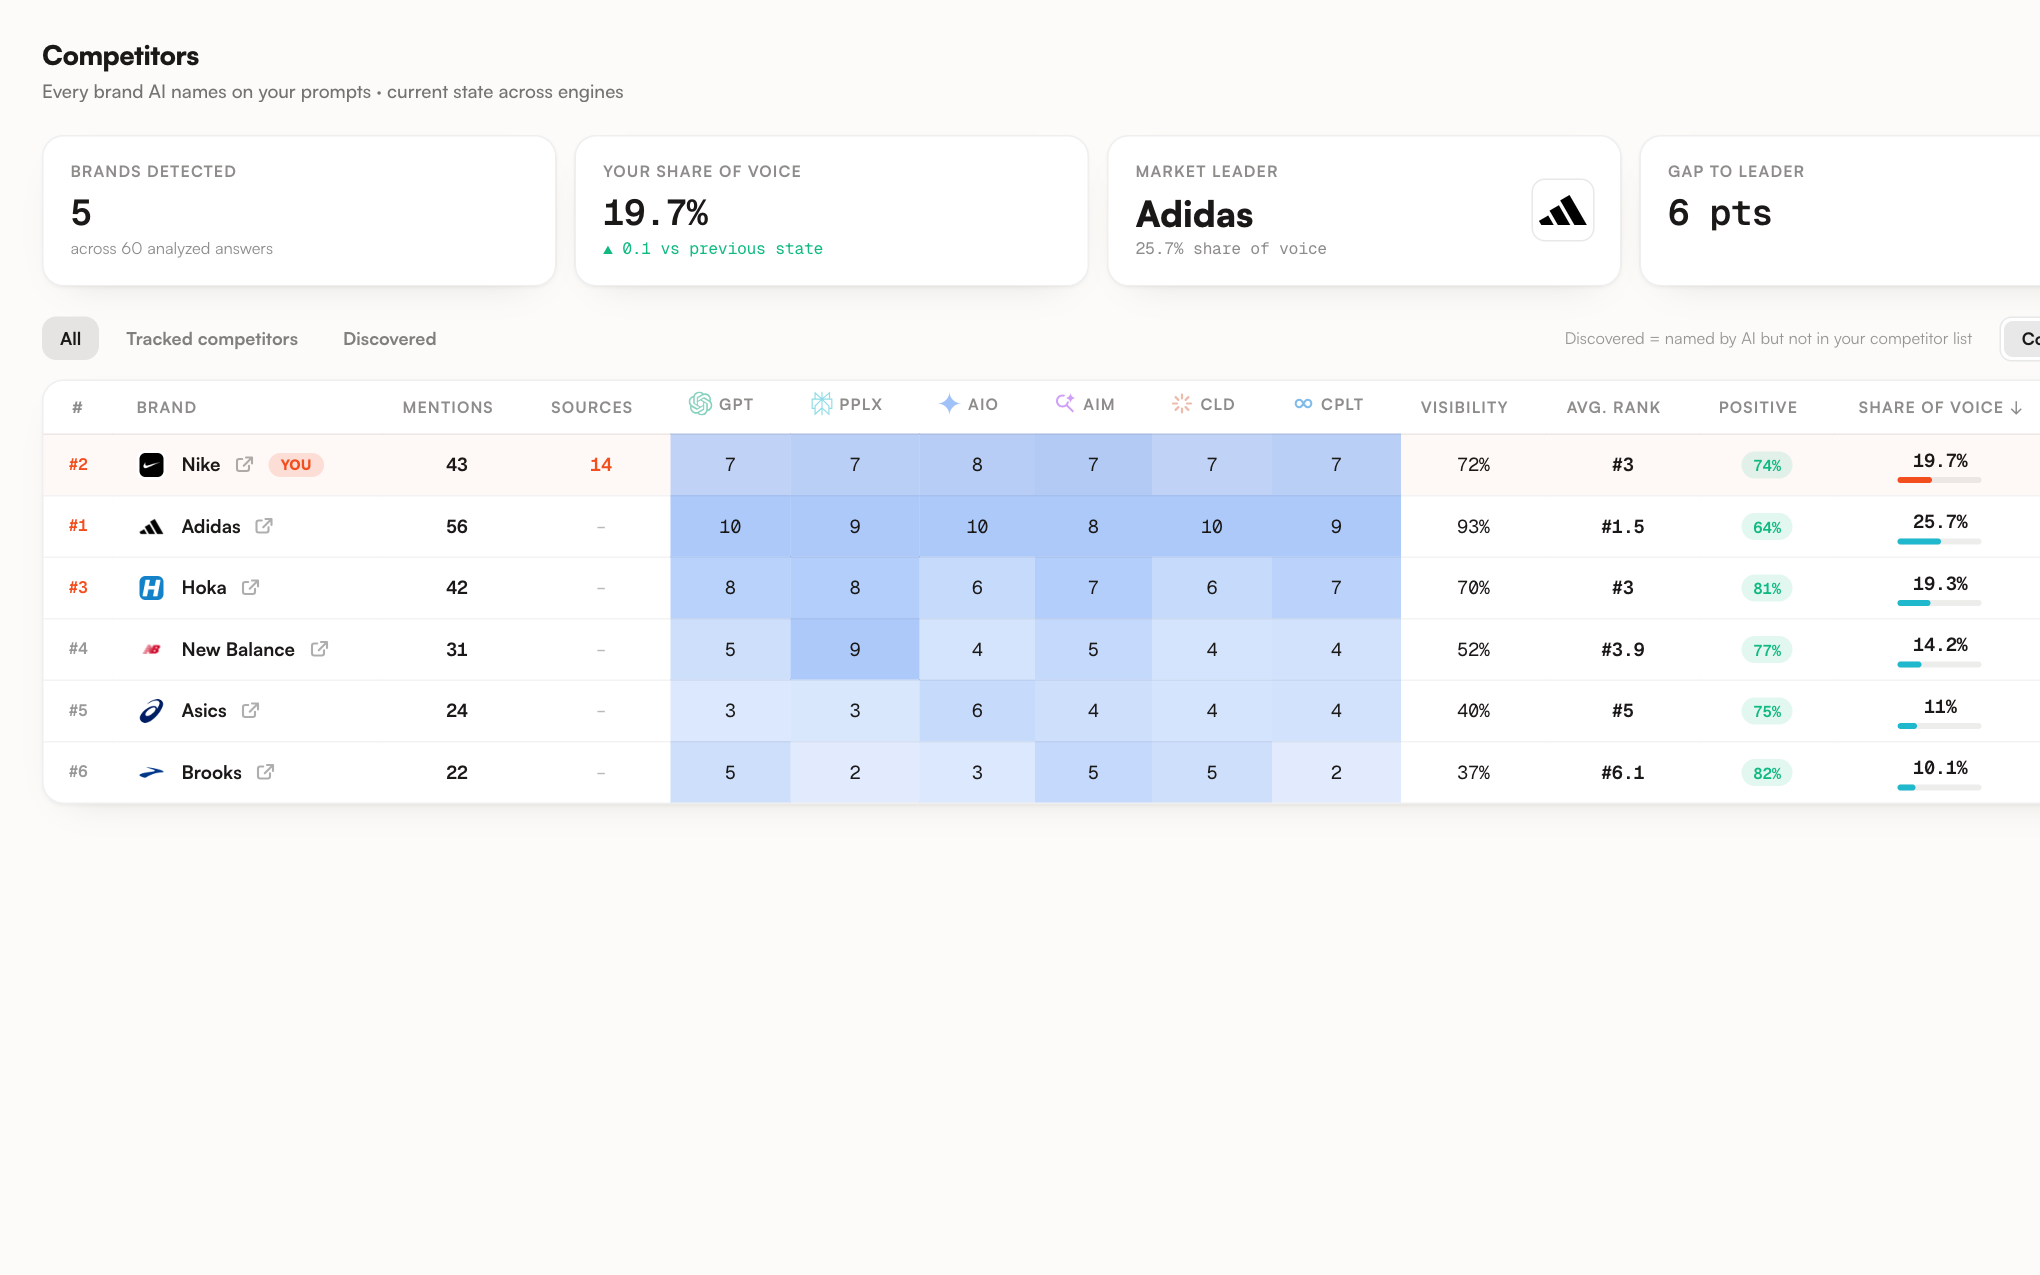The height and width of the screenshot is (1275, 2040).
Task: Open Brooks external link icon
Action: (x=265, y=772)
